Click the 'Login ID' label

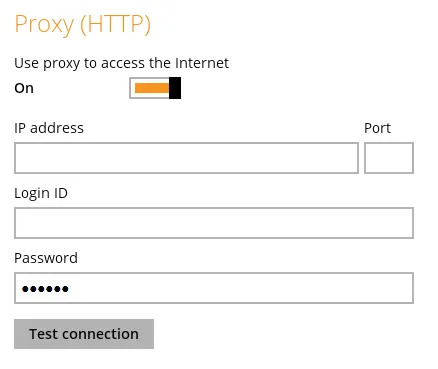tap(41, 193)
